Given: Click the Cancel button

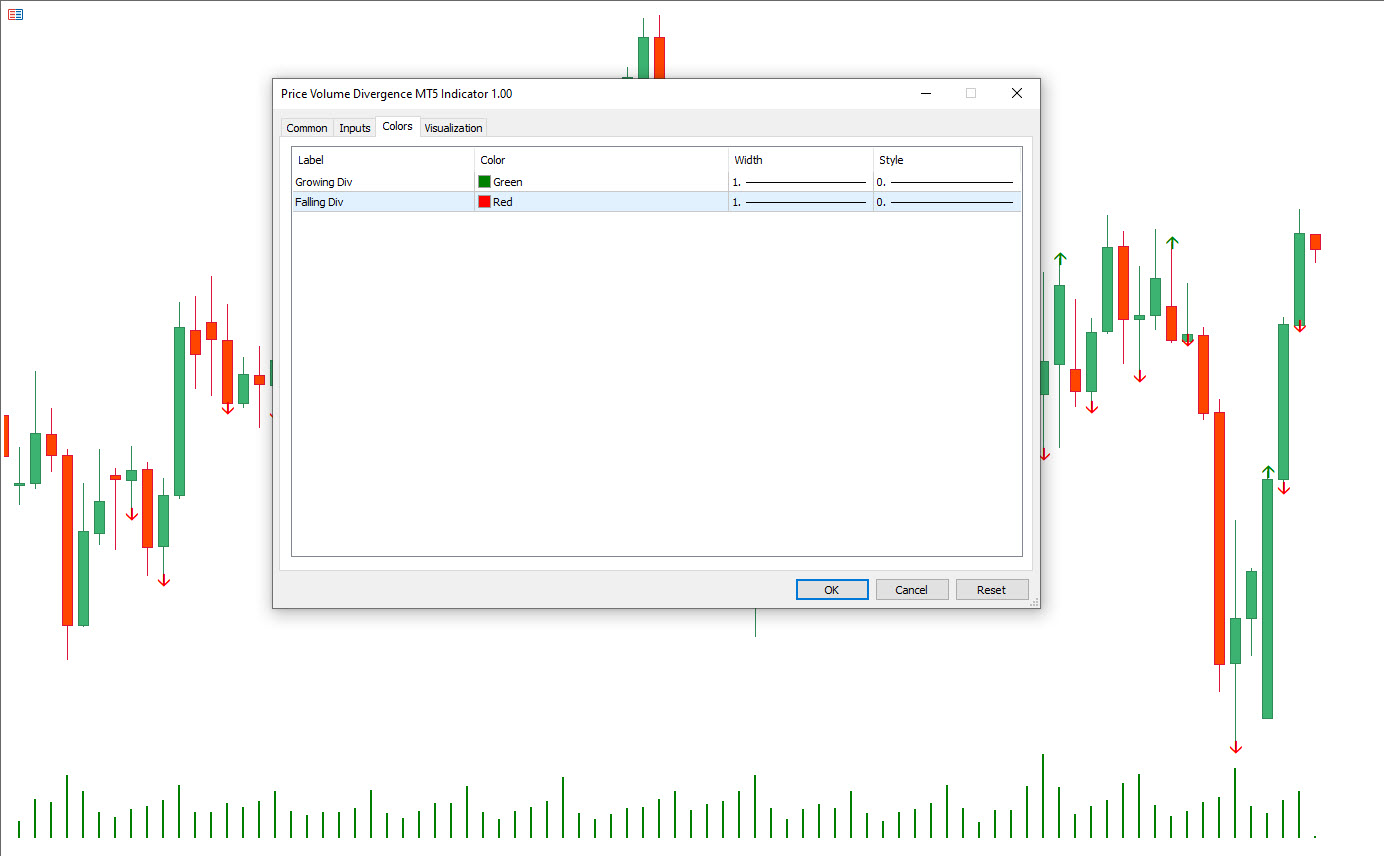Looking at the screenshot, I should [912, 590].
